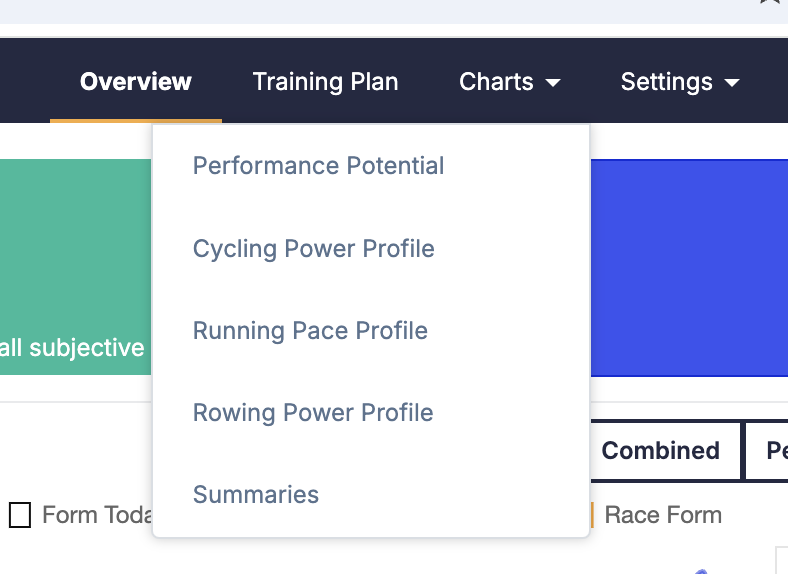
Task: Click the bookmark star icon
Action: coord(771,2)
